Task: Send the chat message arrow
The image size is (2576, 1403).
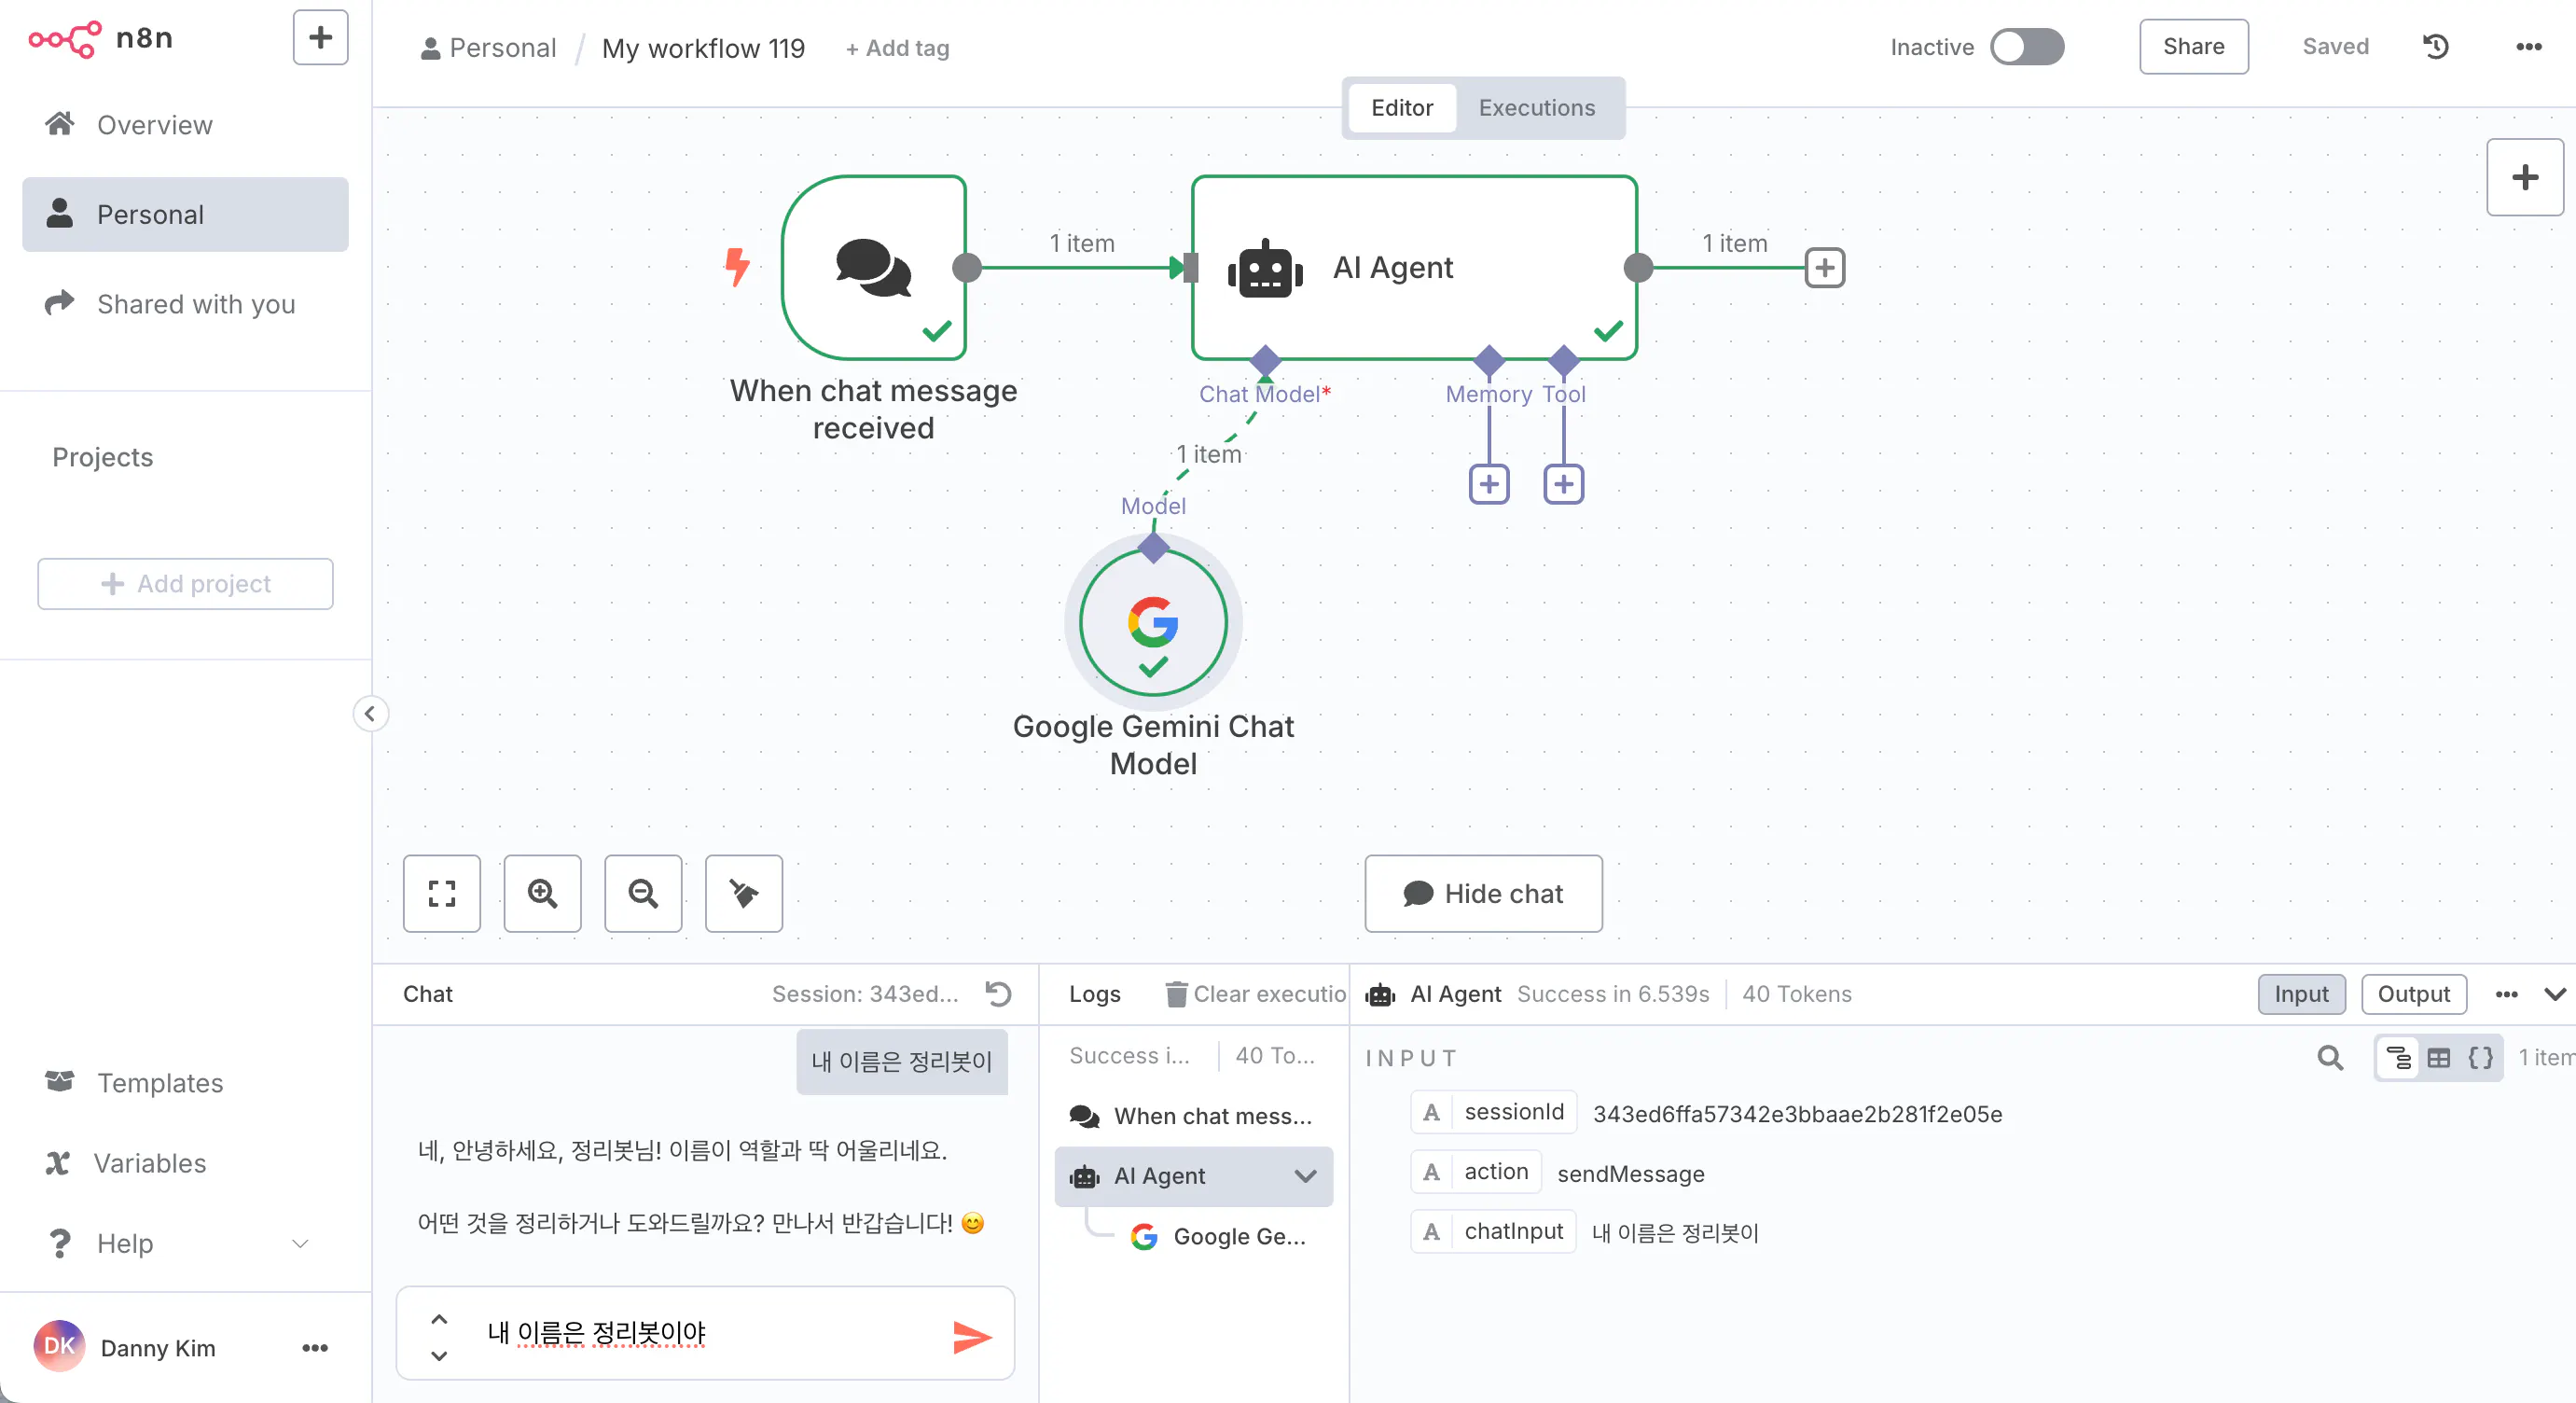Action: (971, 1337)
